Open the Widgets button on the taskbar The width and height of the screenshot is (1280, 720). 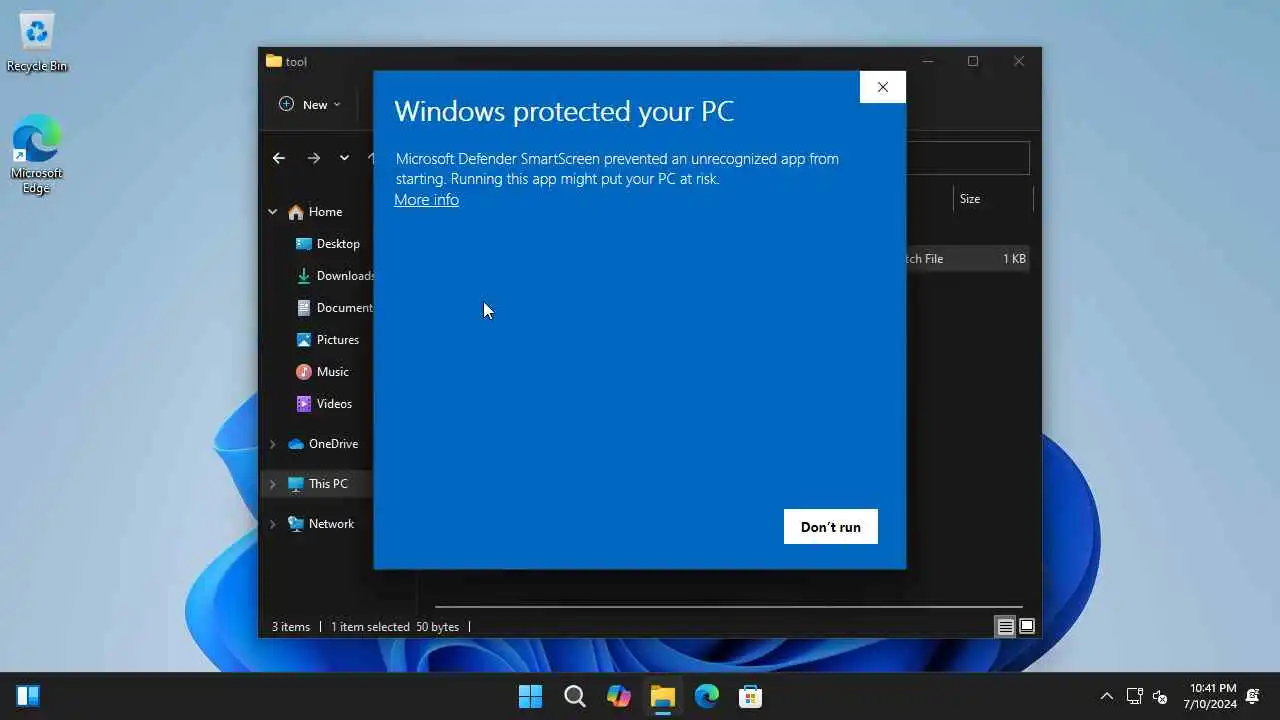tap(28, 696)
